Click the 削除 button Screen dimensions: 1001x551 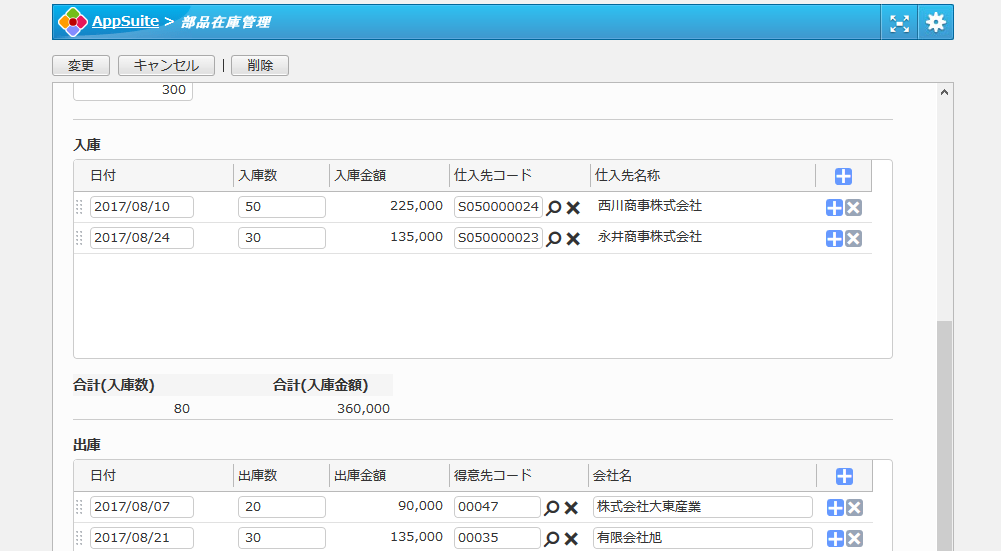pyautogui.click(x=259, y=66)
